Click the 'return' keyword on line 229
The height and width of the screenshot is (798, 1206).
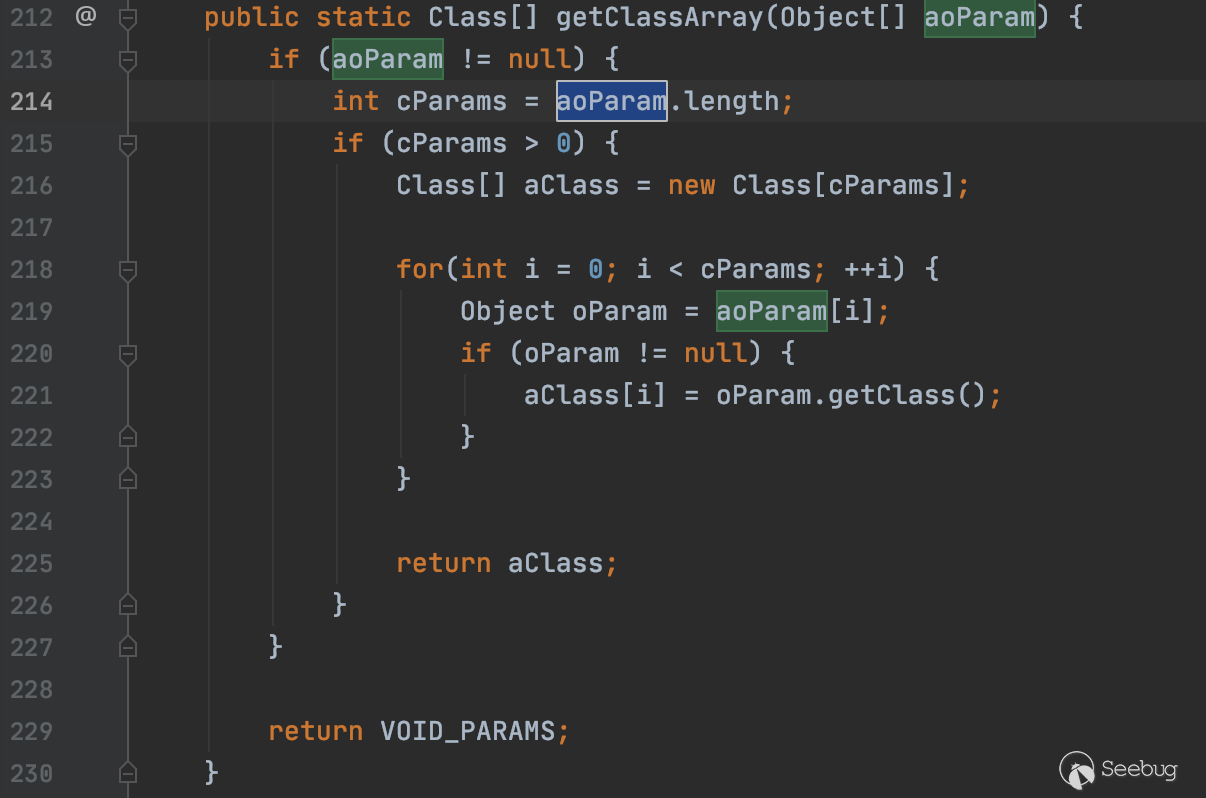(x=316, y=731)
